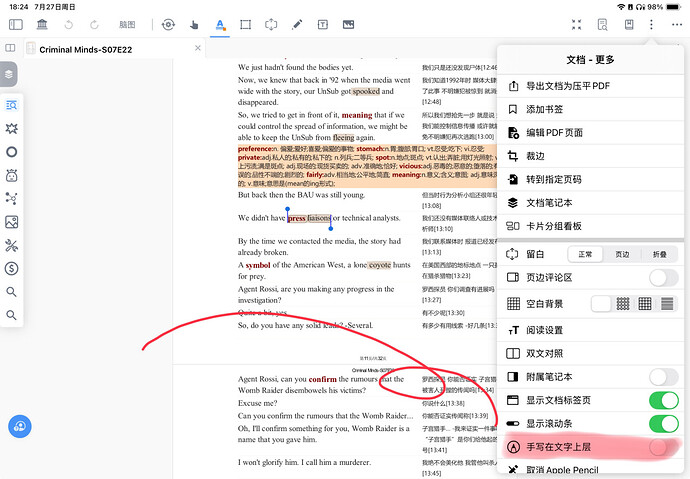Image resolution: width=690 pixels, height=479 pixels.
Task: Set 留白 margin to 折叠
Action: coord(659,254)
